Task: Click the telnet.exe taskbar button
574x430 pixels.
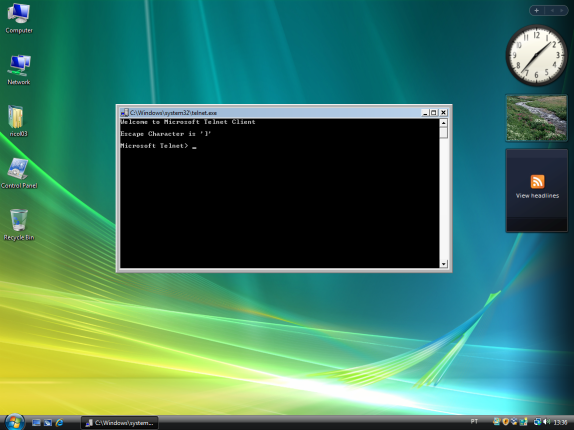Action: pos(120,423)
